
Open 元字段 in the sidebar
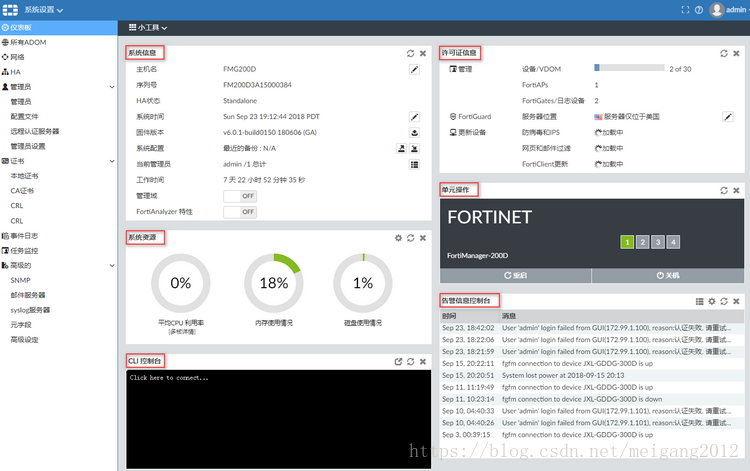21,325
